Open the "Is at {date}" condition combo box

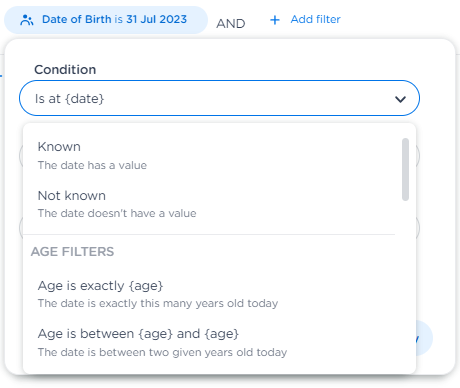click(x=219, y=98)
